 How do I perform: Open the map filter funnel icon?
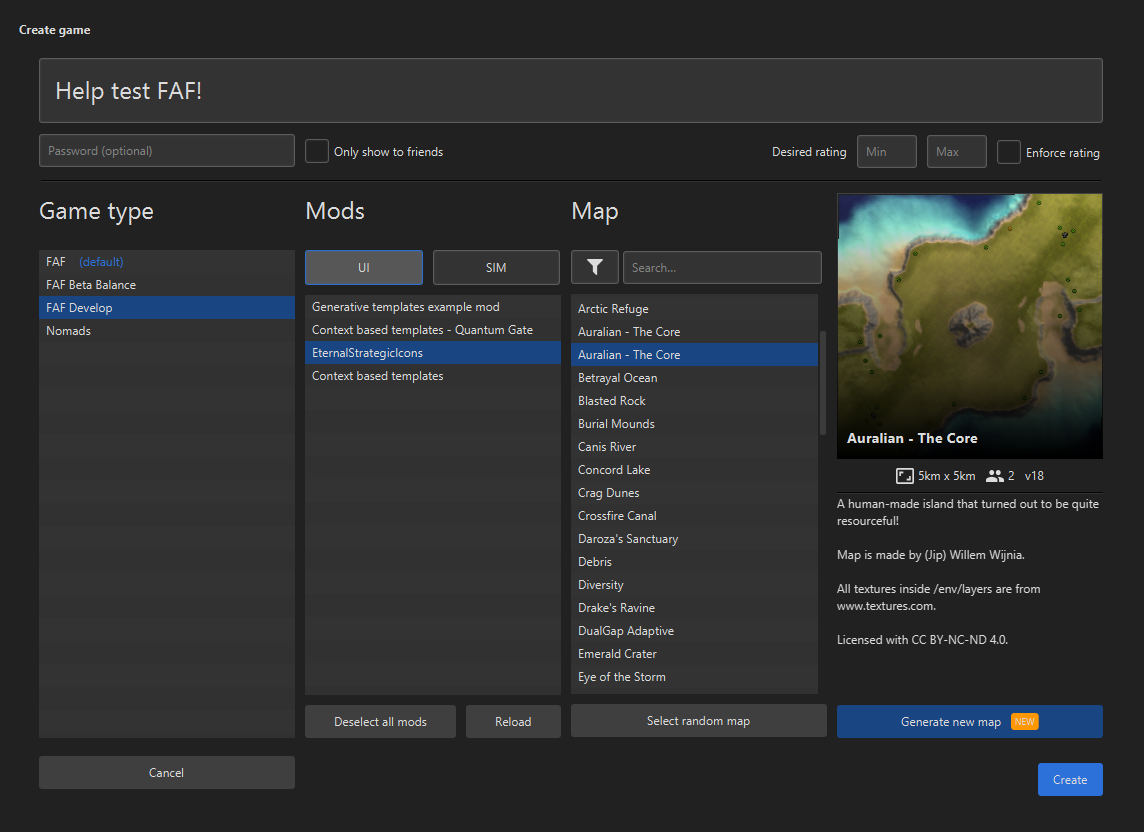[595, 267]
